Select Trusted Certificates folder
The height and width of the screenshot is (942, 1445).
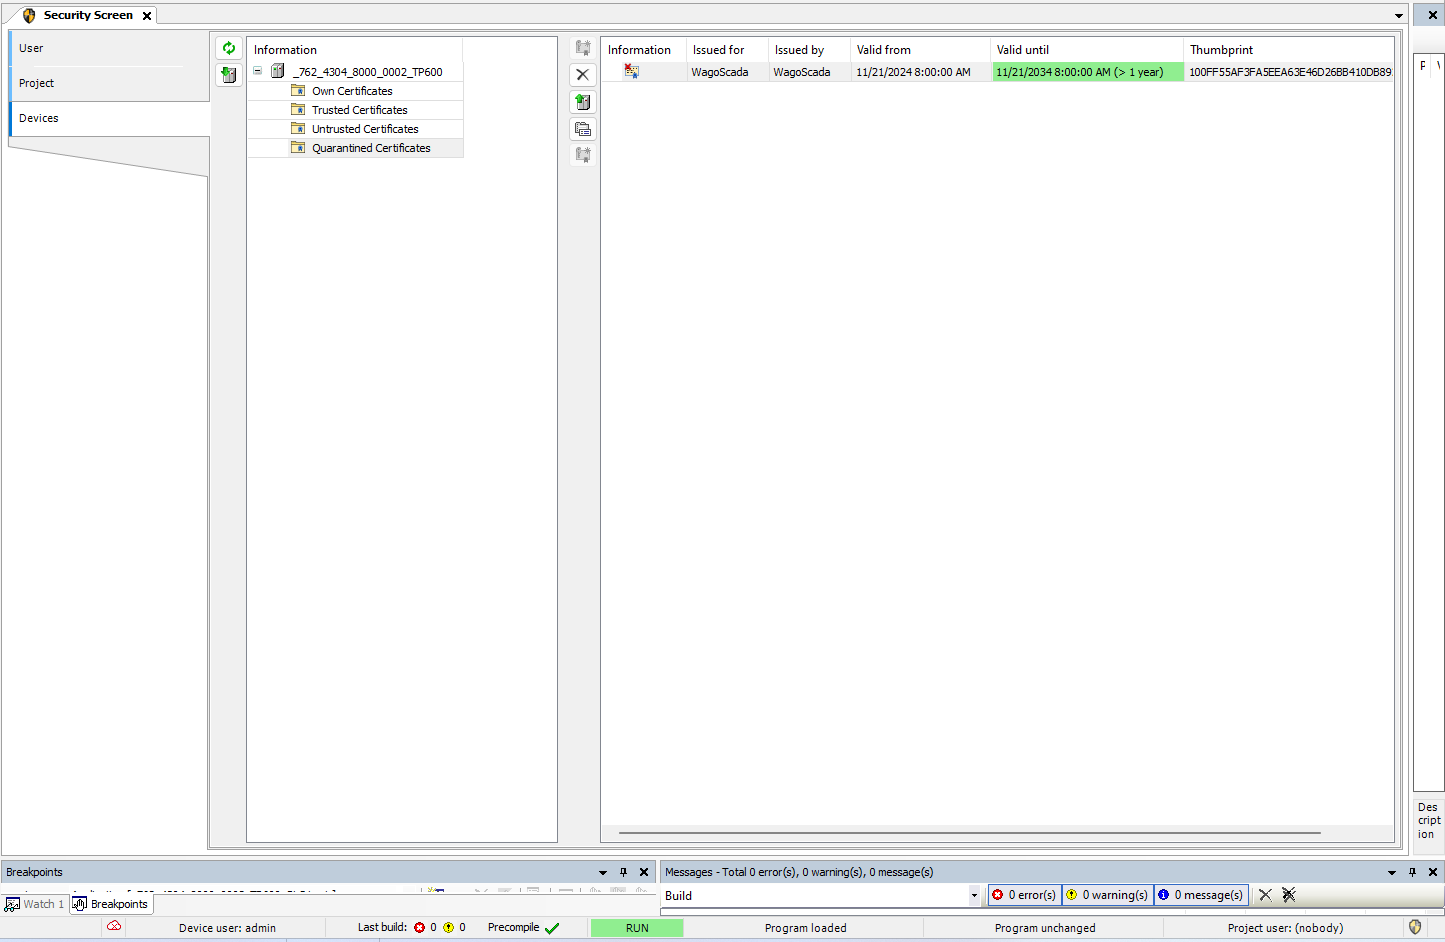(359, 110)
